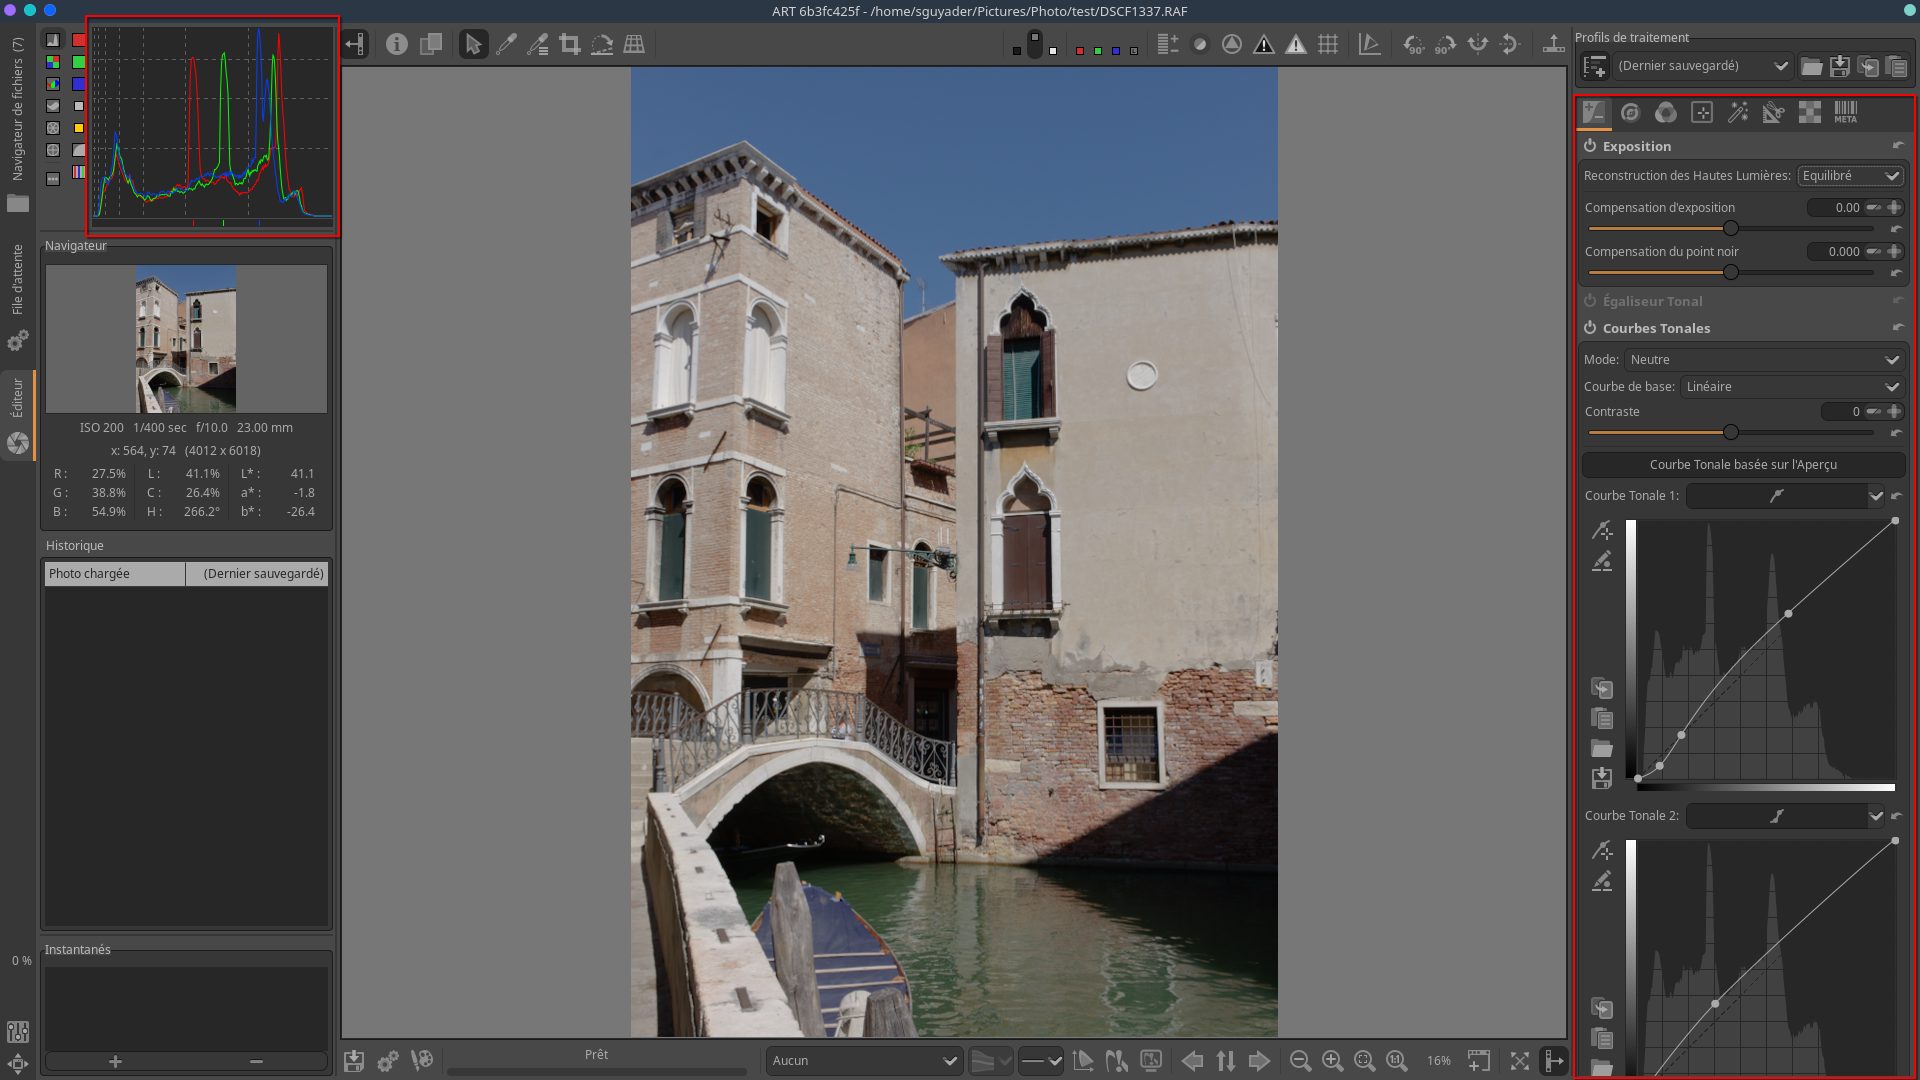Toggle the Courbes Tonales power button
Screen dimensions: 1920x1080
[x=1590, y=328]
